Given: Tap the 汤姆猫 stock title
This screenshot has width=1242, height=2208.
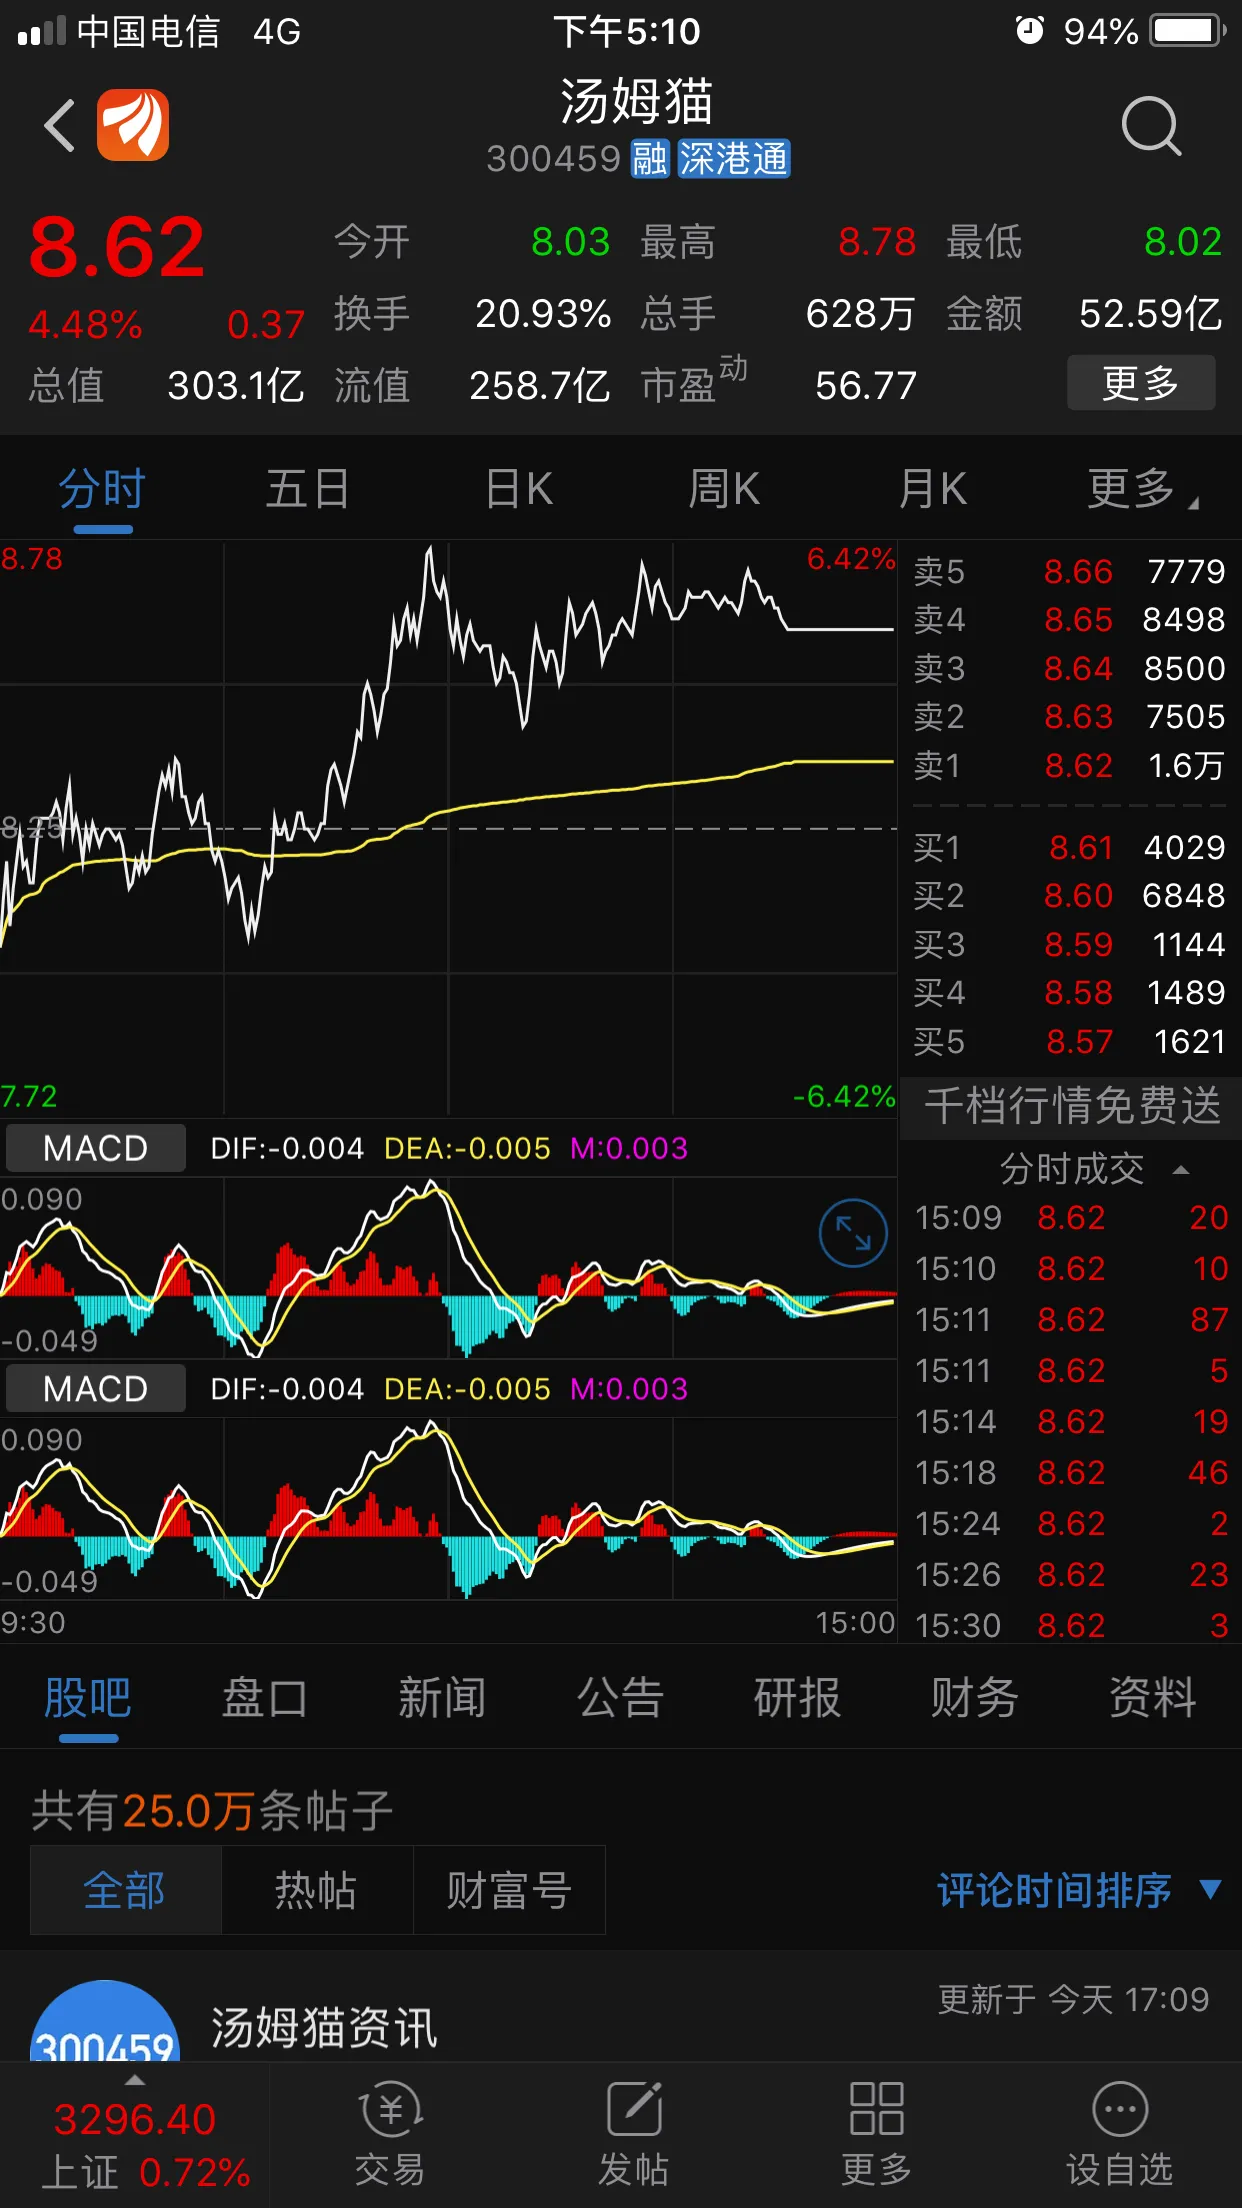Looking at the screenshot, I should (636, 101).
